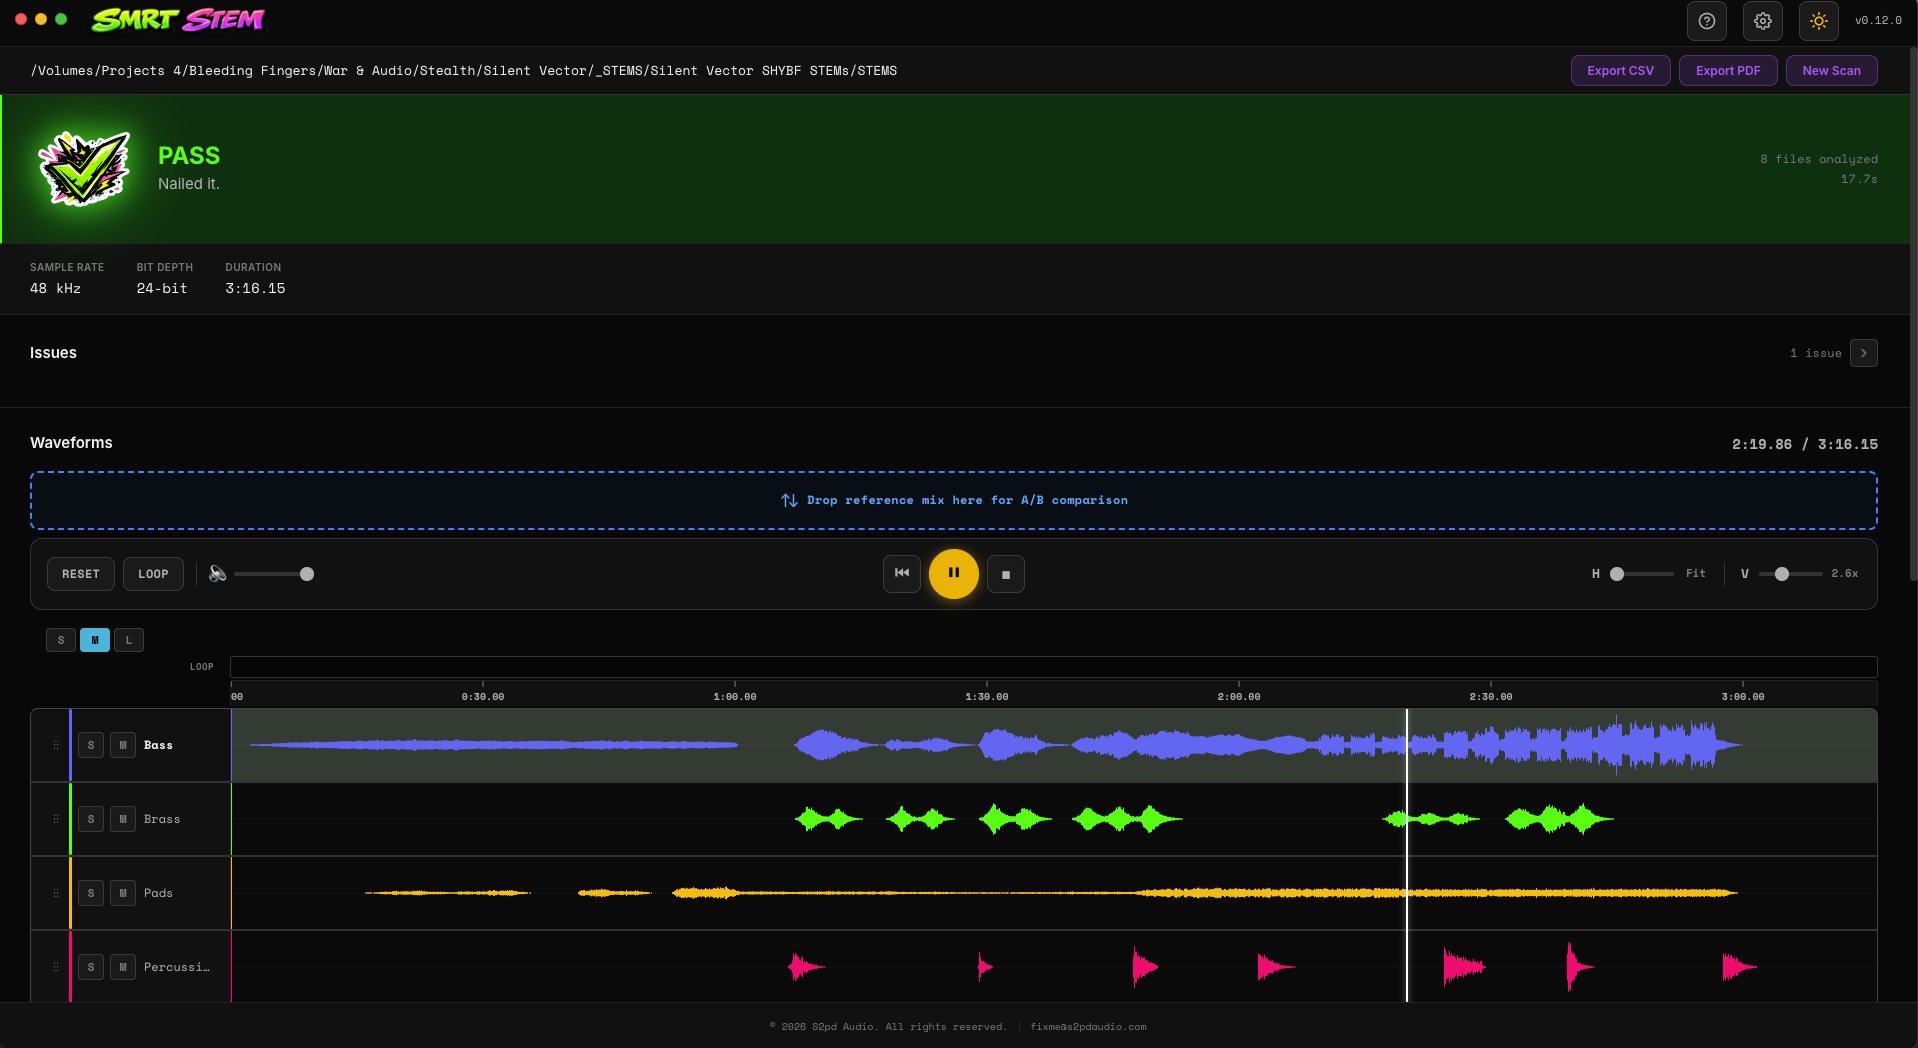The width and height of the screenshot is (1918, 1048).
Task: Solo the Bass stem
Action: [91, 745]
